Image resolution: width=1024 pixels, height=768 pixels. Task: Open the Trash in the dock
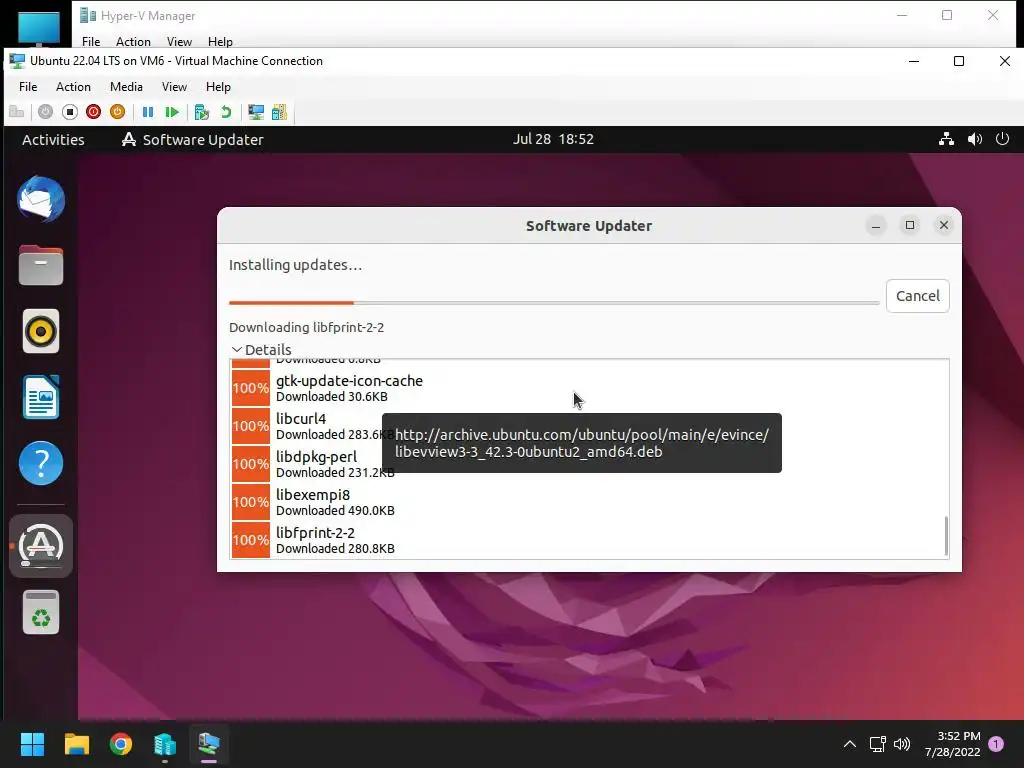click(41, 612)
